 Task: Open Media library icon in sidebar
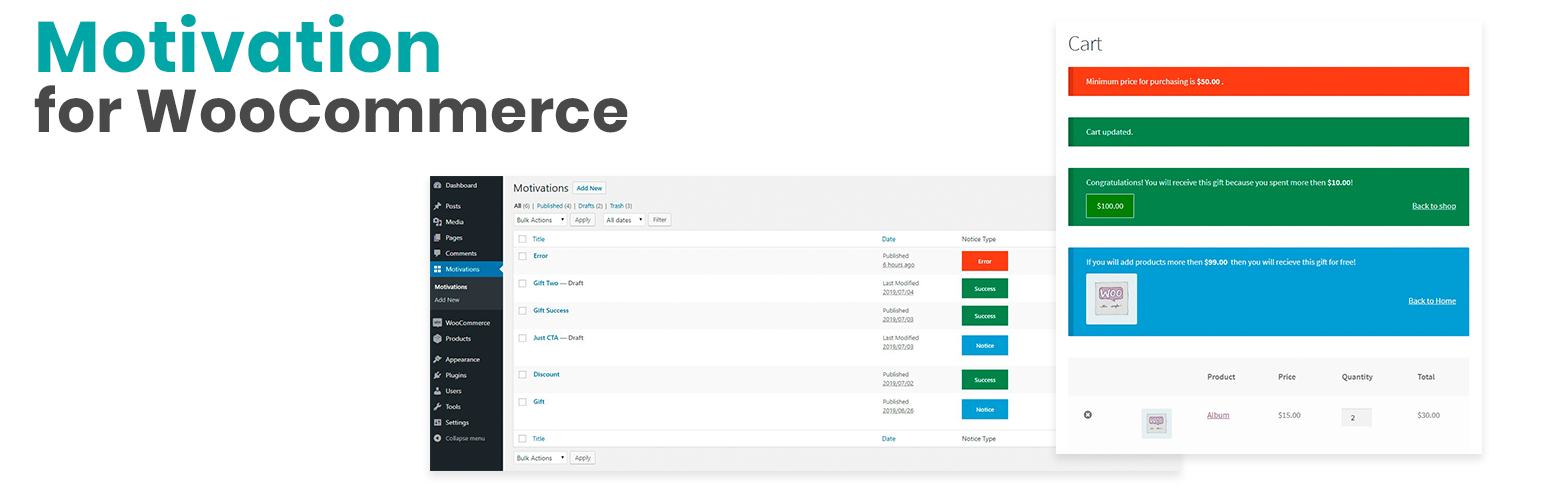click(x=437, y=222)
